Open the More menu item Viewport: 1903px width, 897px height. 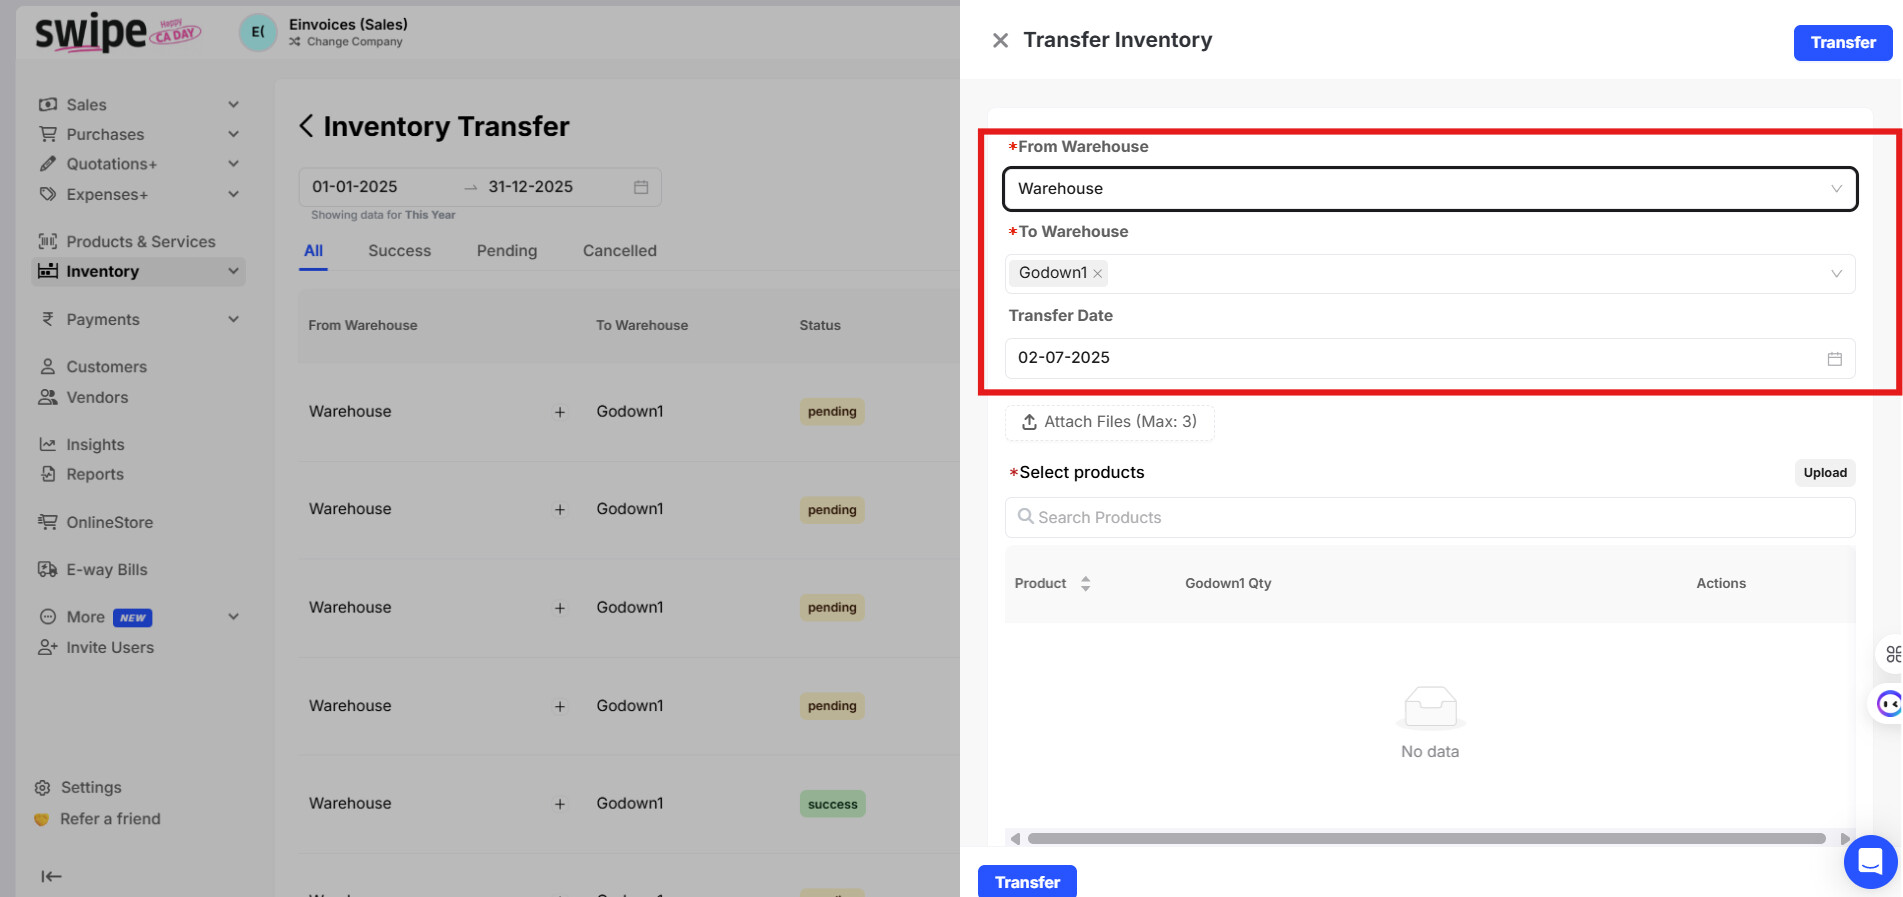coord(85,618)
